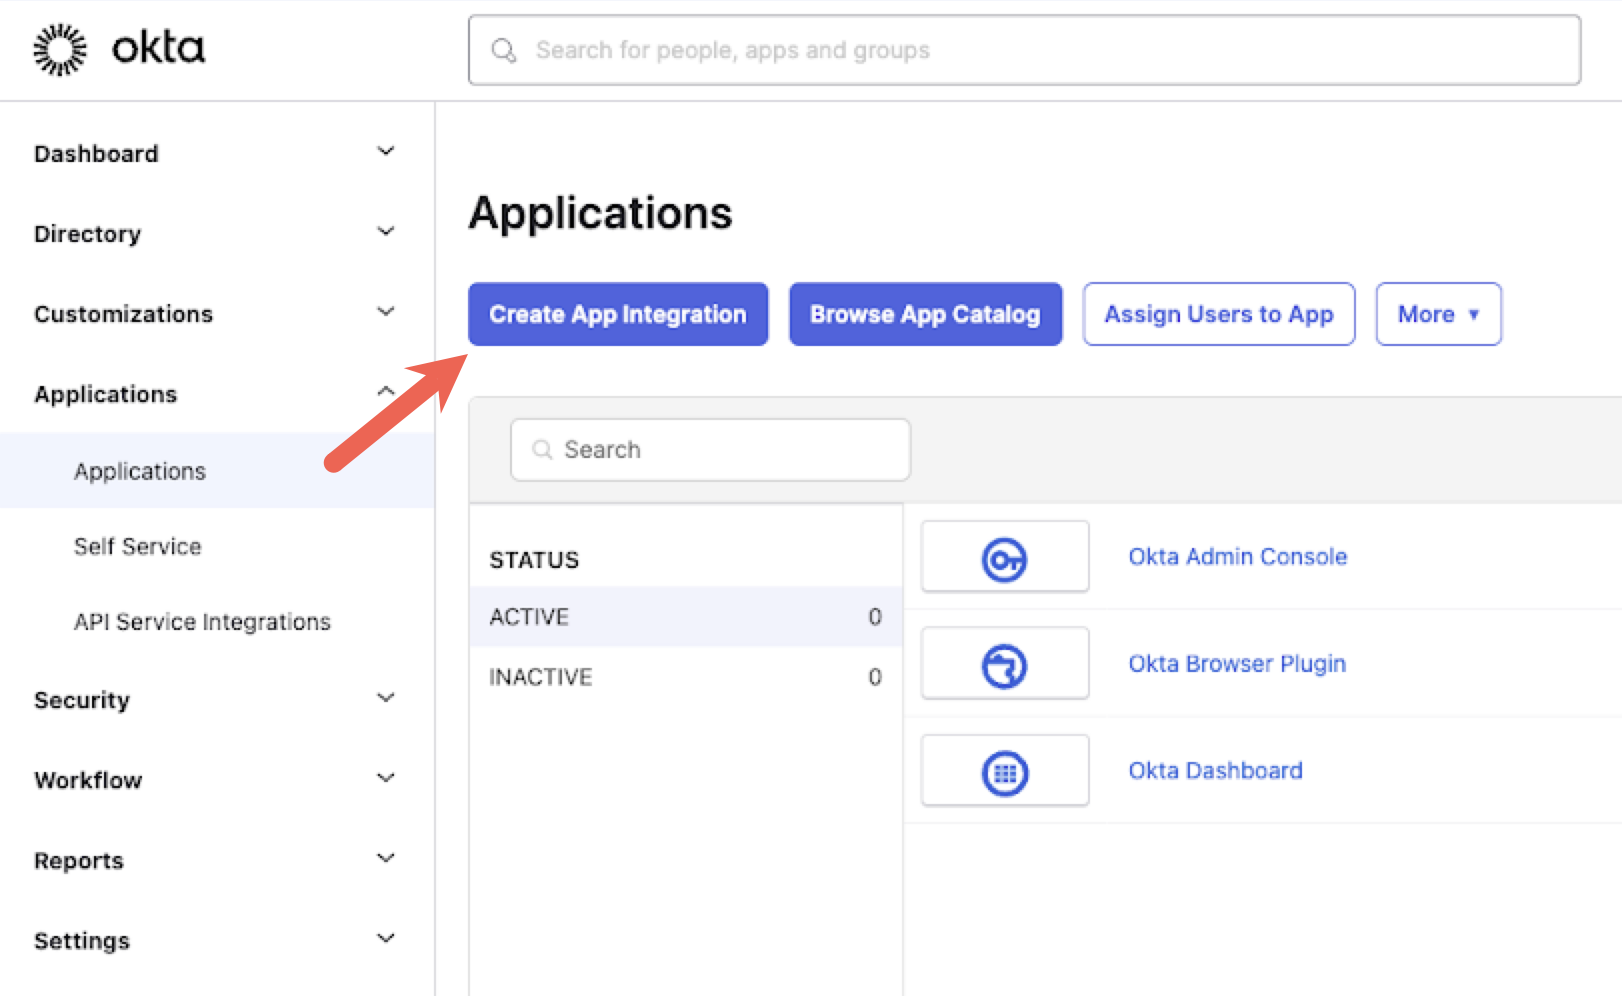Image resolution: width=1622 pixels, height=996 pixels.
Task: Click the magnifier icon in the top search bar
Action: click(504, 50)
